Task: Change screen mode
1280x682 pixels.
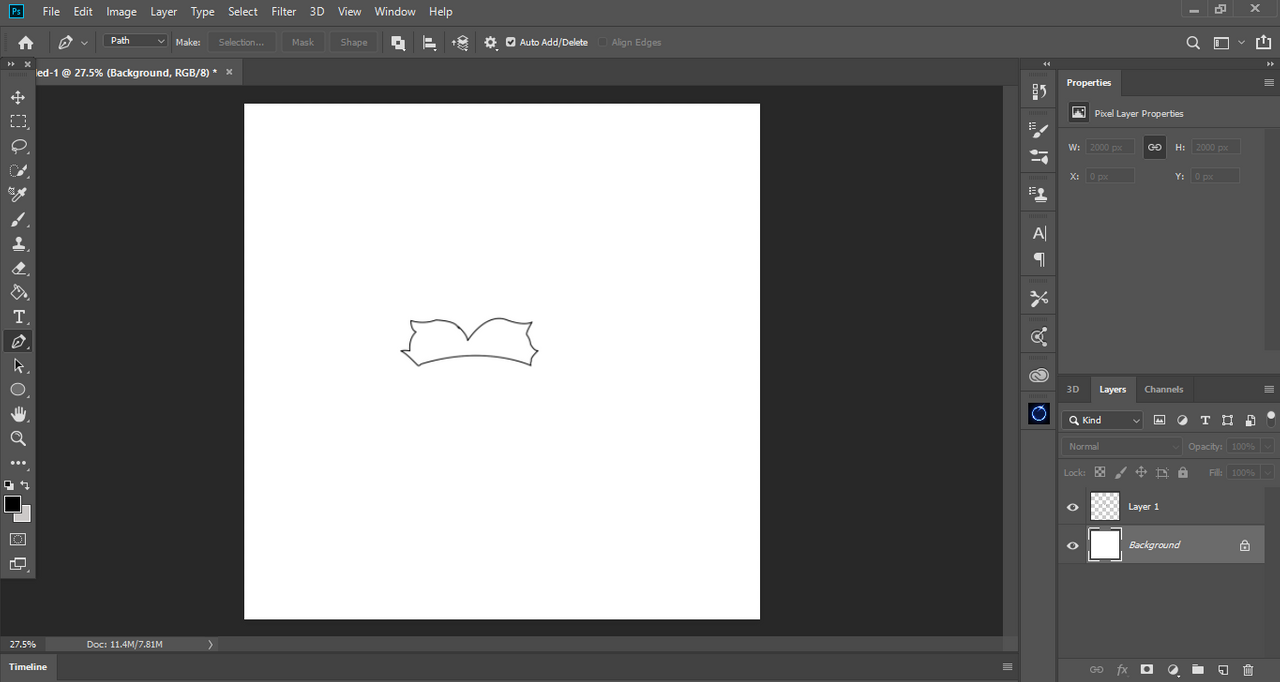Action: 18,564
